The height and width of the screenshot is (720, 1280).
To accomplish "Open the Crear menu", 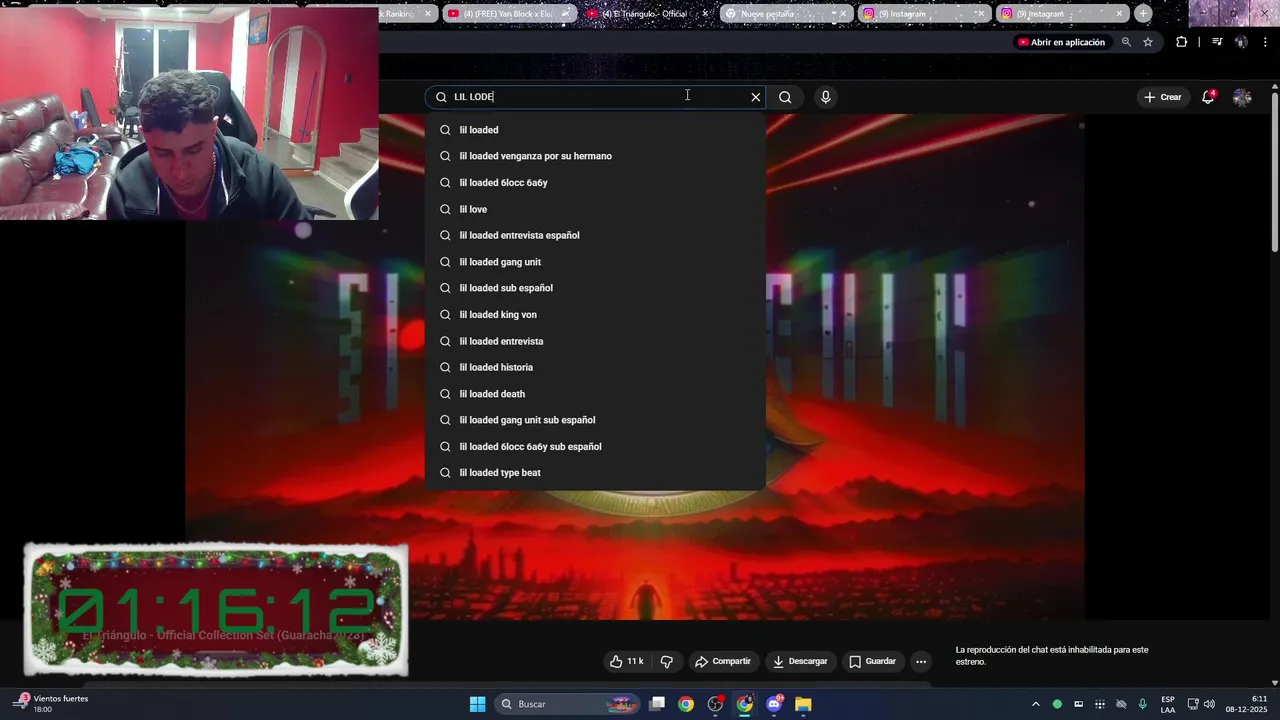I will click(1163, 97).
